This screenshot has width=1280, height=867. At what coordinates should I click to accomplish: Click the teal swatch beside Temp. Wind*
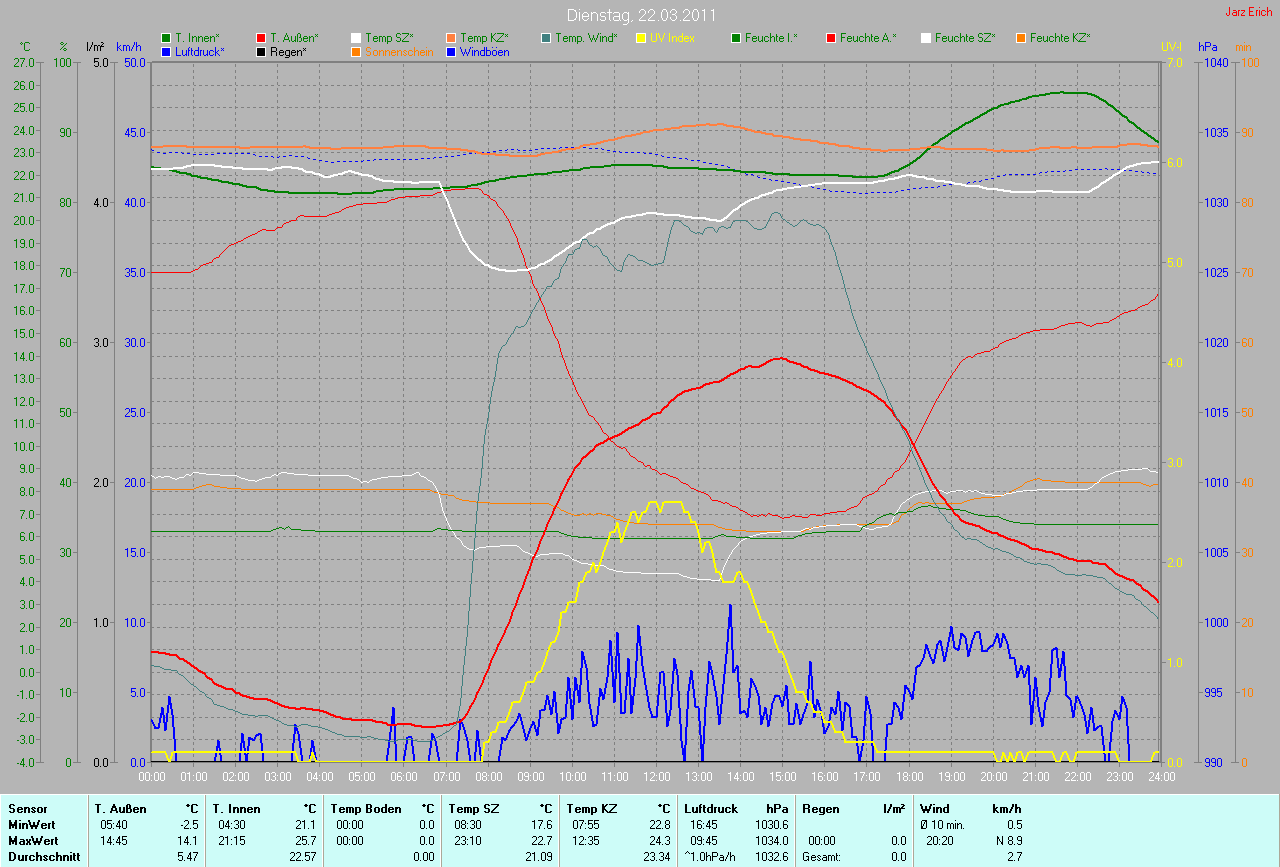tap(546, 38)
